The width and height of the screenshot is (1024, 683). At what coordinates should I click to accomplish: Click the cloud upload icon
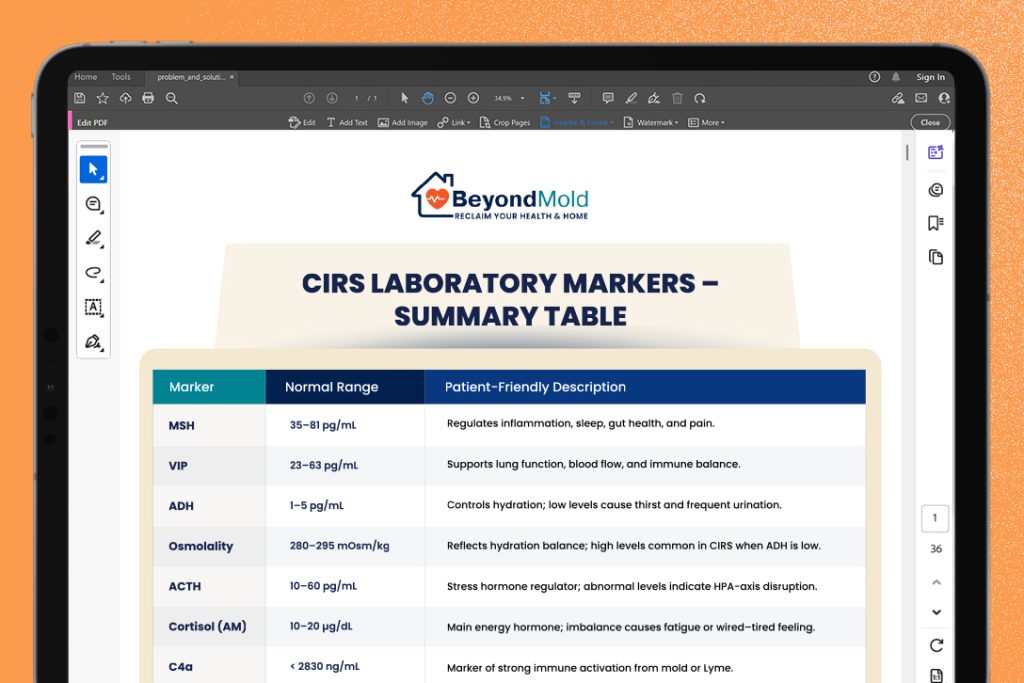click(125, 98)
